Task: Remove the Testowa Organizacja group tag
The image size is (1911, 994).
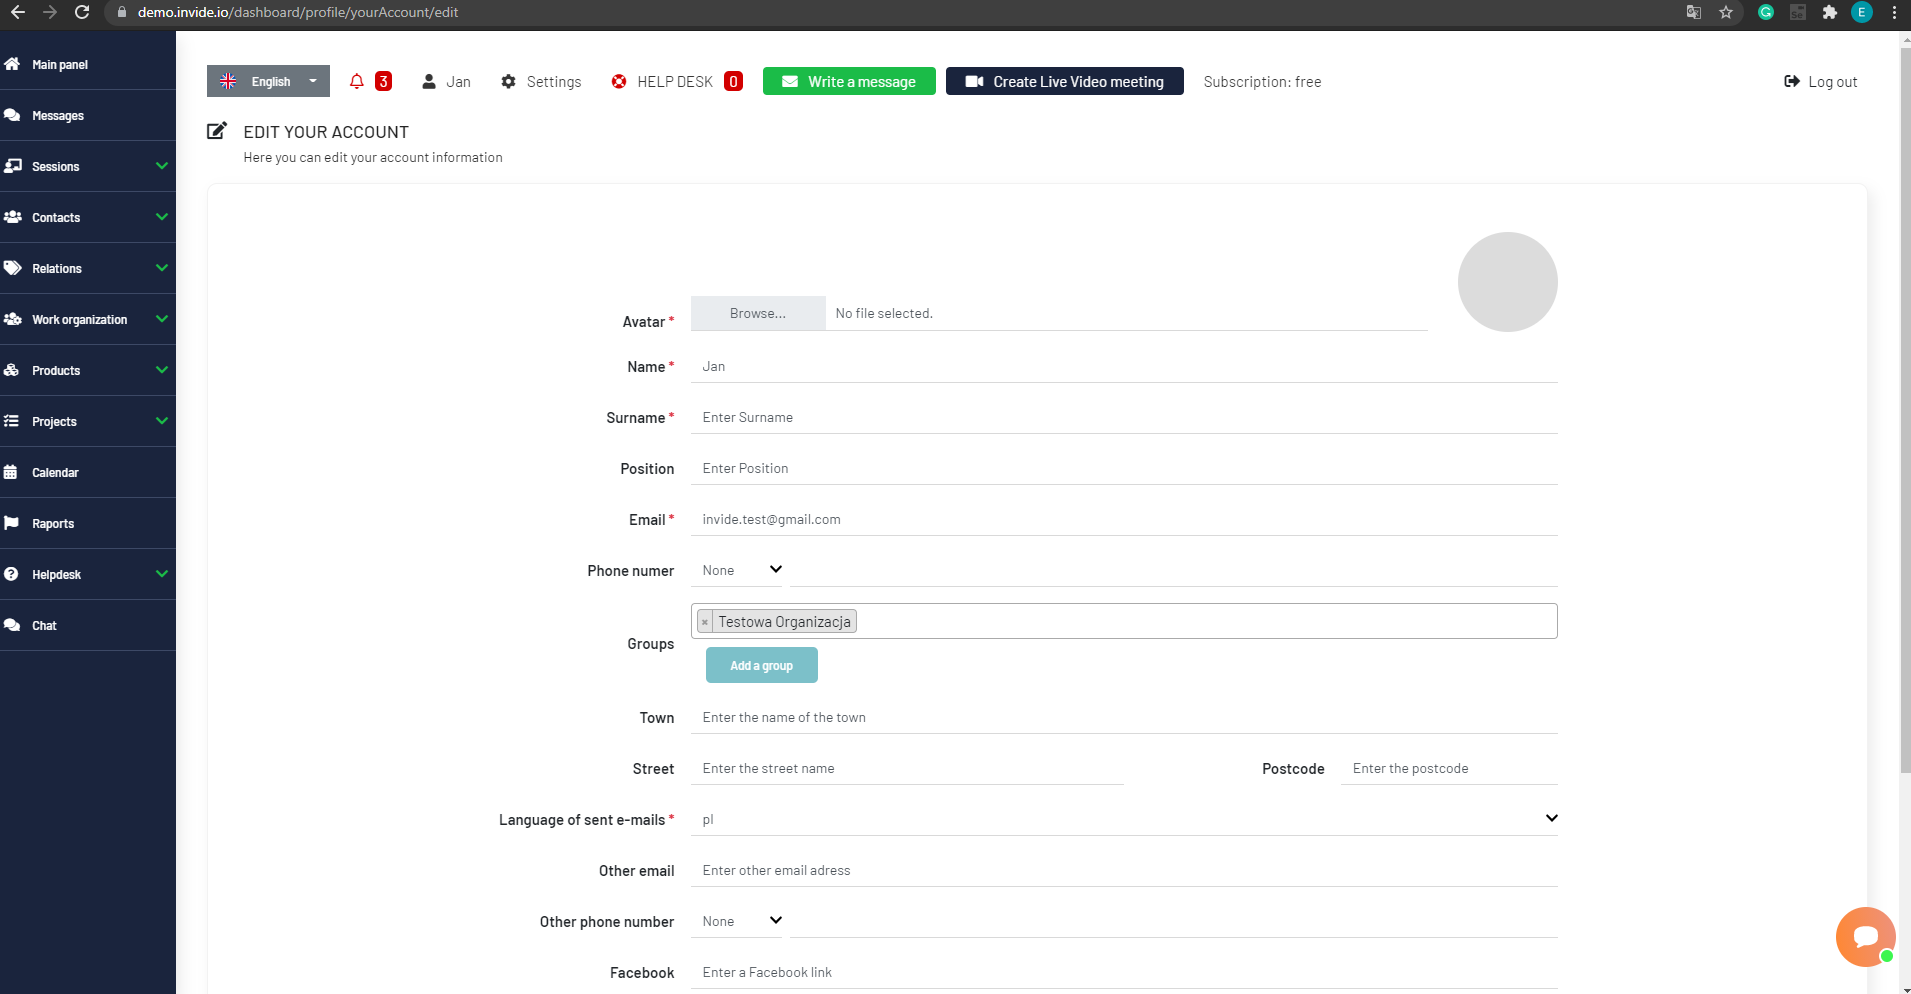Action: (x=706, y=621)
